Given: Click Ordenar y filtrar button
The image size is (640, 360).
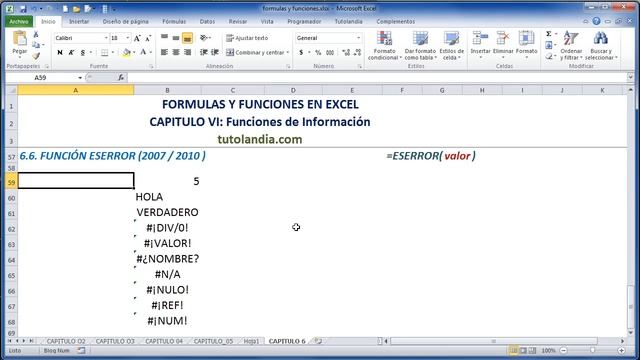Looking at the screenshot, I should (x=571, y=45).
